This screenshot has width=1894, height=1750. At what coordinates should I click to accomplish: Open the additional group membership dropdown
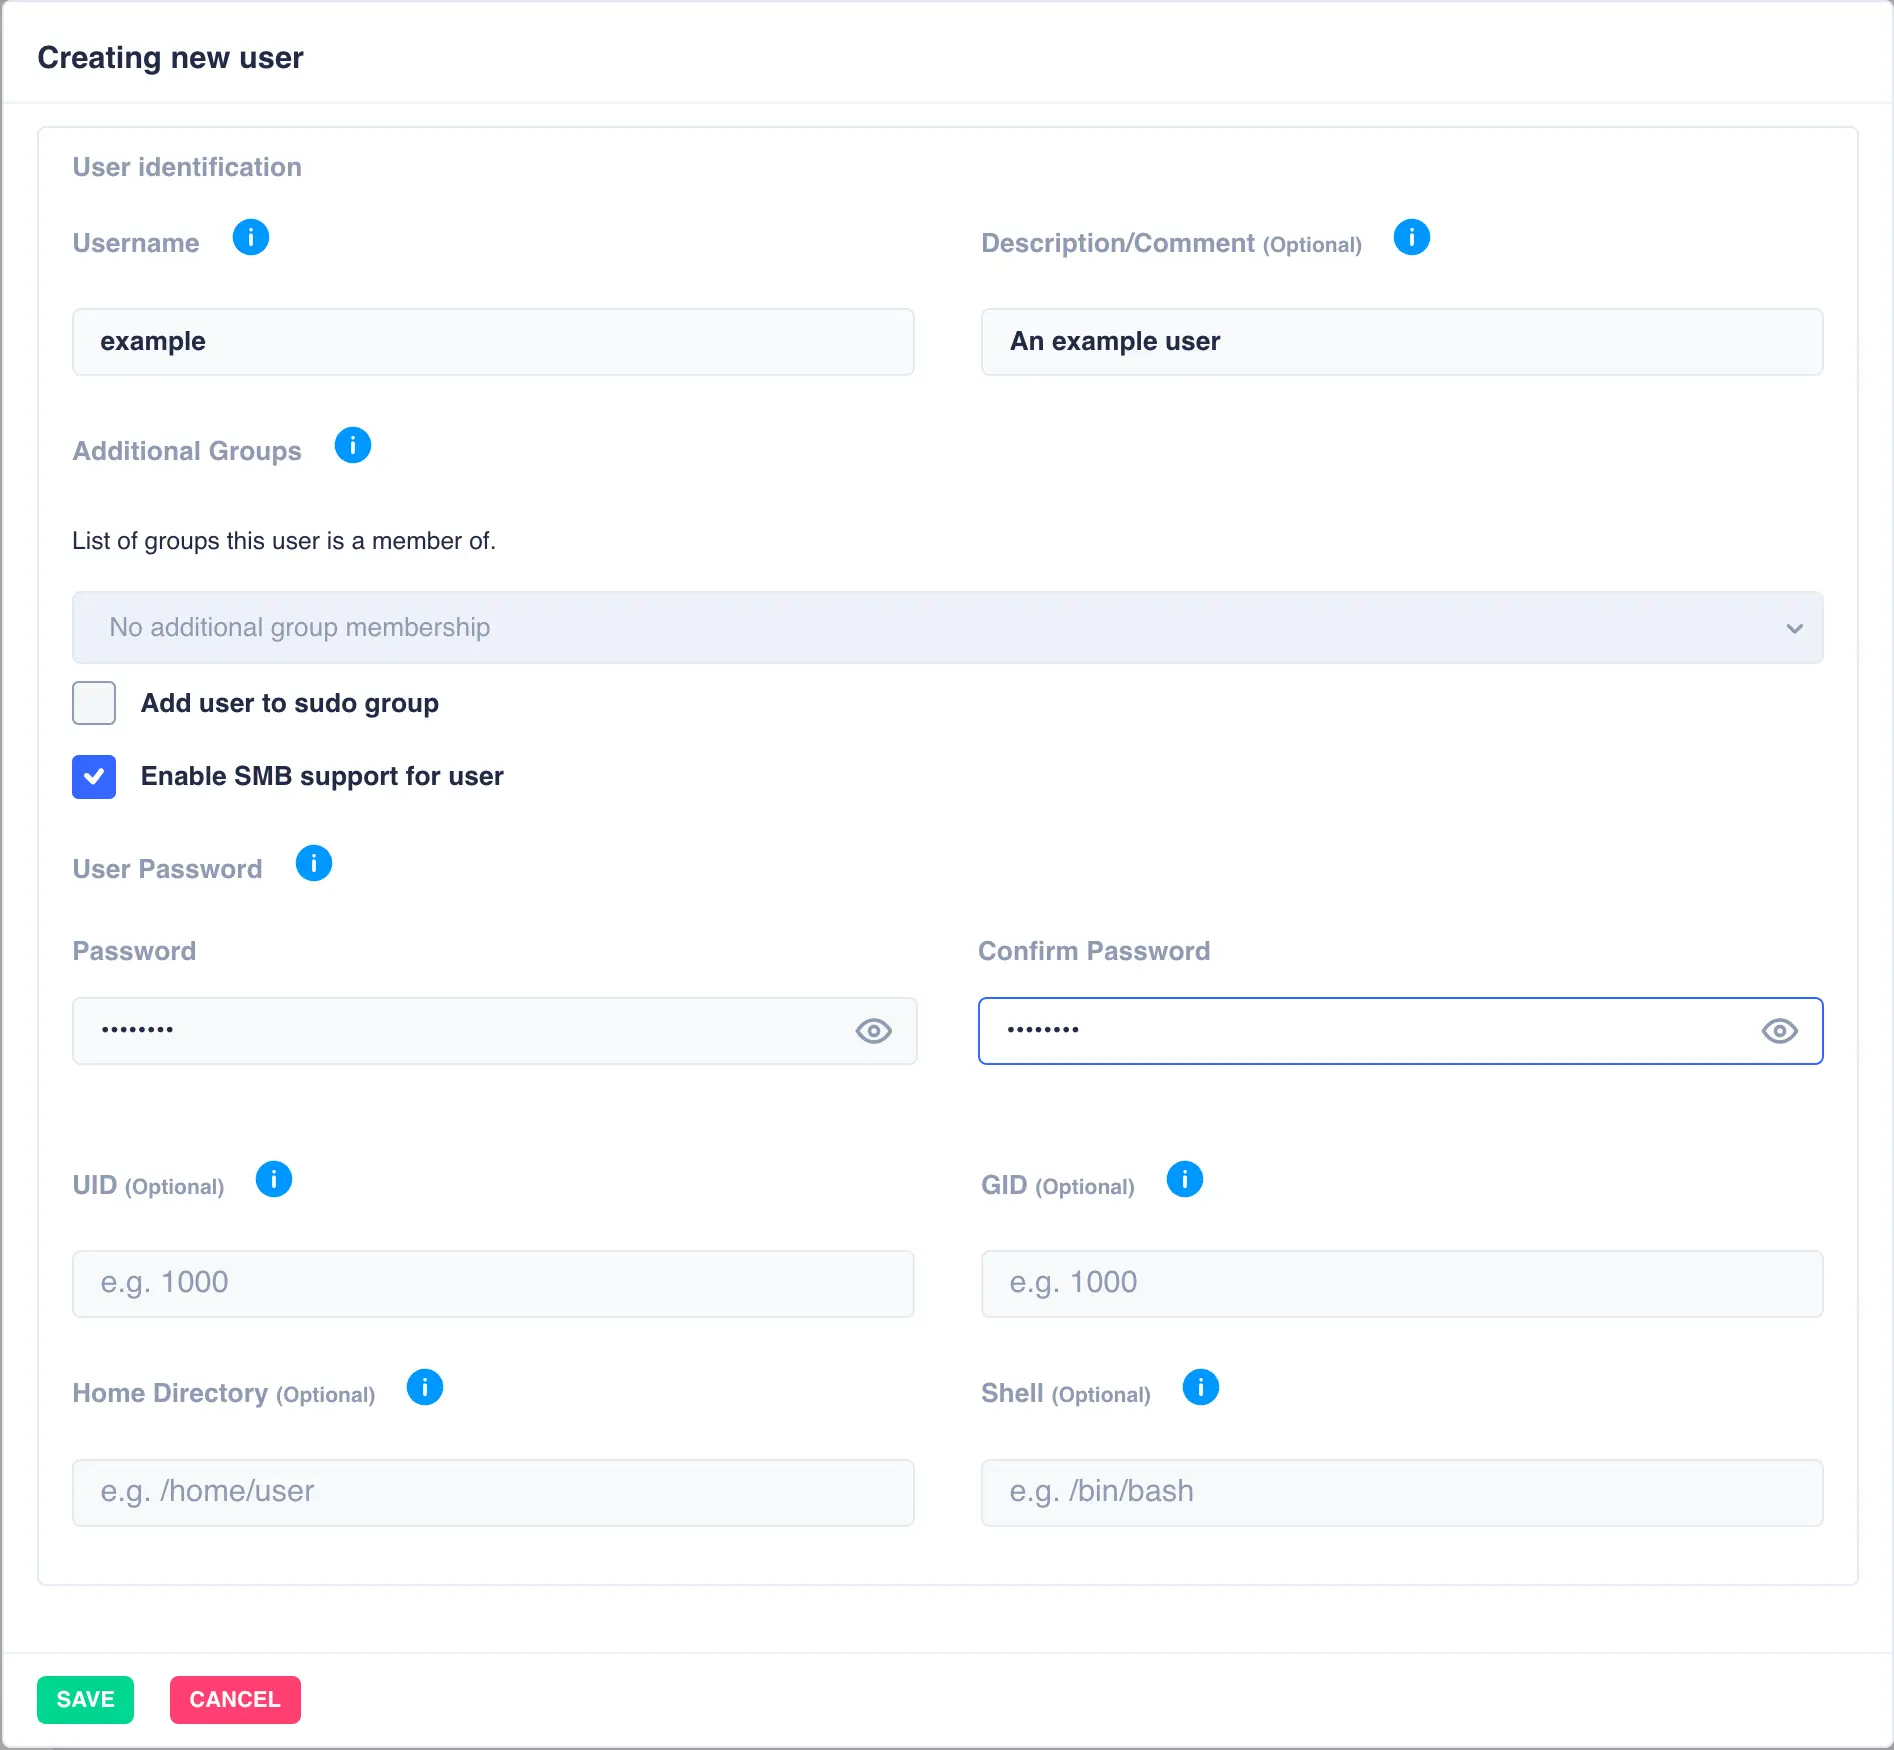(946, 628)
